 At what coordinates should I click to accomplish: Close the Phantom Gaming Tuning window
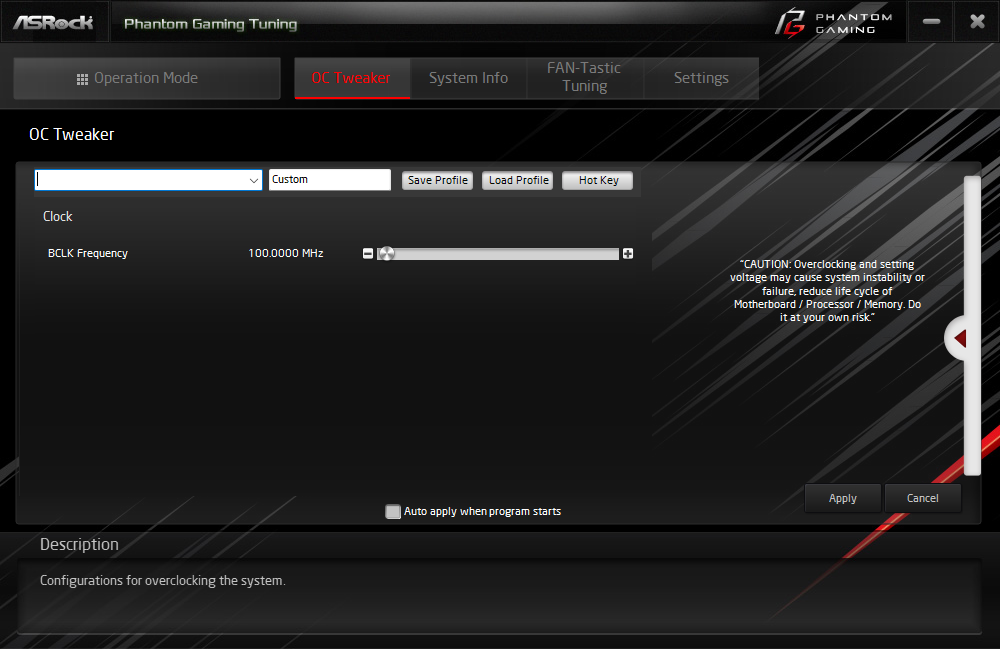(977, 22)
